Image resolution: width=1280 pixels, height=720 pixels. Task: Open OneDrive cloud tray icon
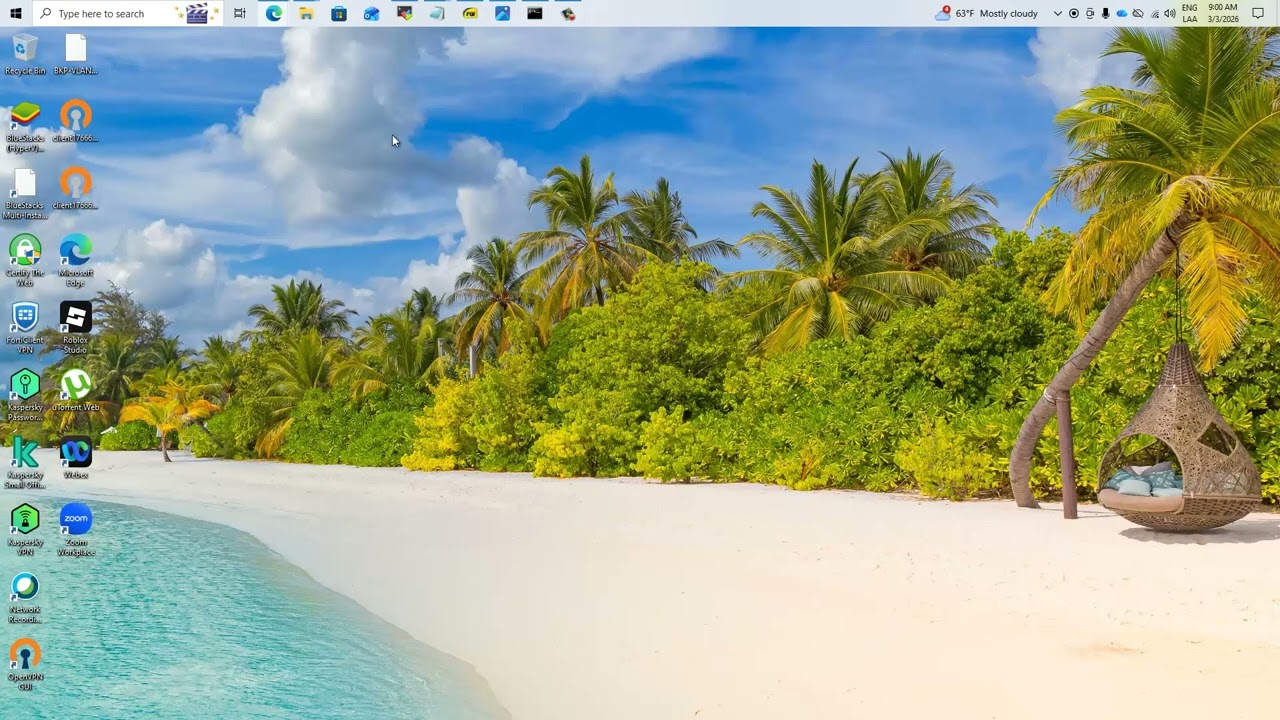coord(1121,13)
